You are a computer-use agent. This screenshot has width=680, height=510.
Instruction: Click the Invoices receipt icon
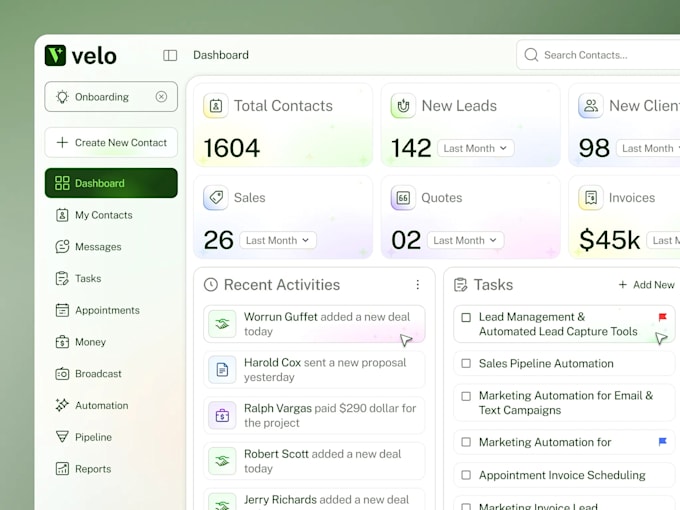pos(591,198)
